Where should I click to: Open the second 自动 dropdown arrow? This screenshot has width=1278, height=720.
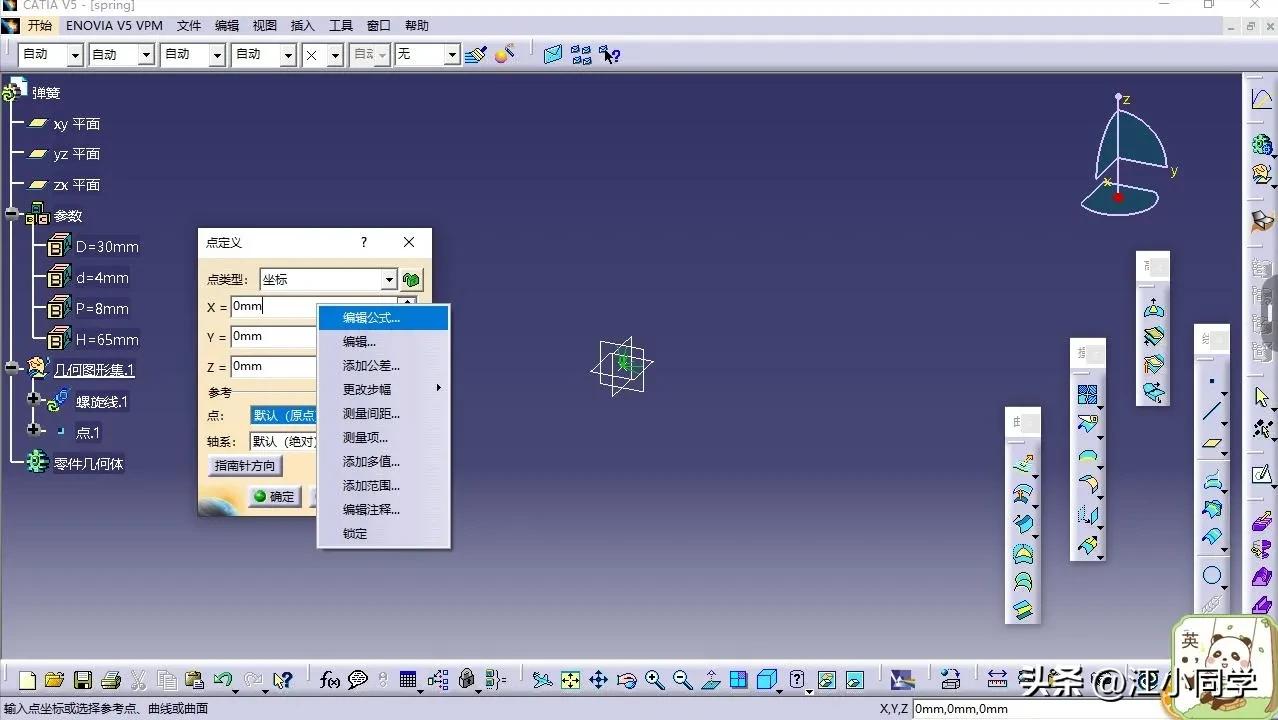pos(146,55)
